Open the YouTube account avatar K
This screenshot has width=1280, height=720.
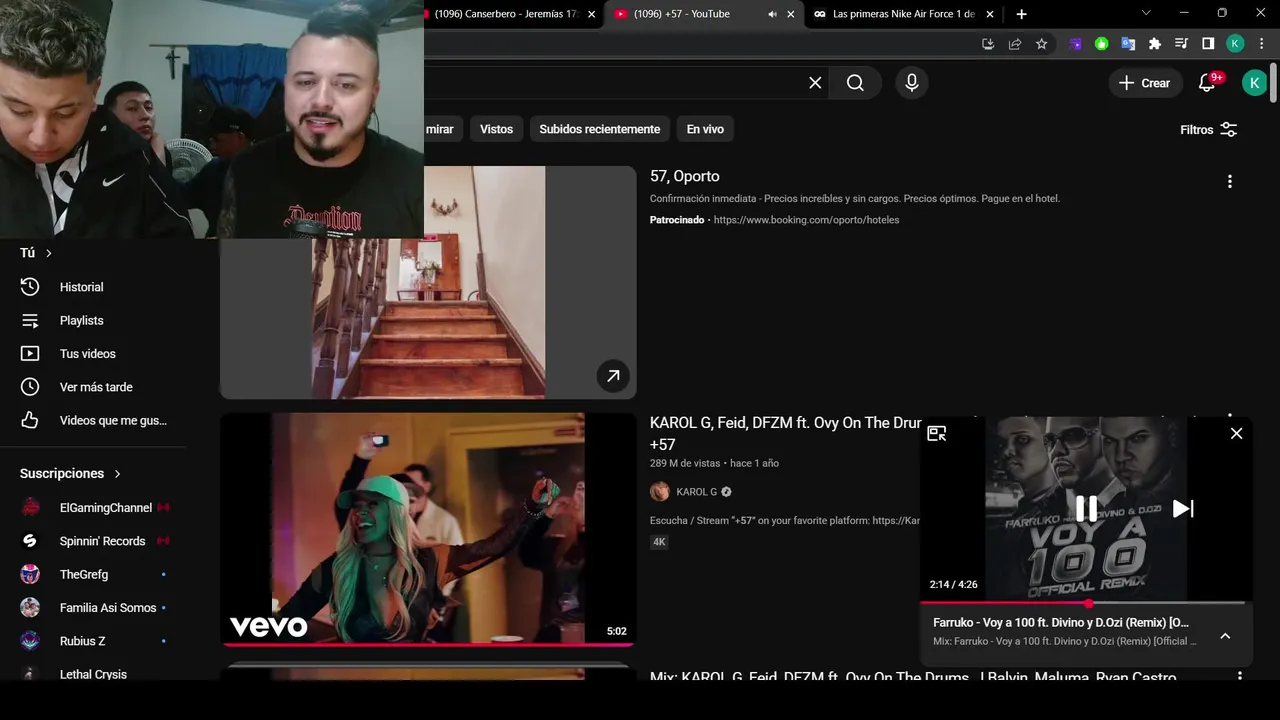coord(1254,83)
